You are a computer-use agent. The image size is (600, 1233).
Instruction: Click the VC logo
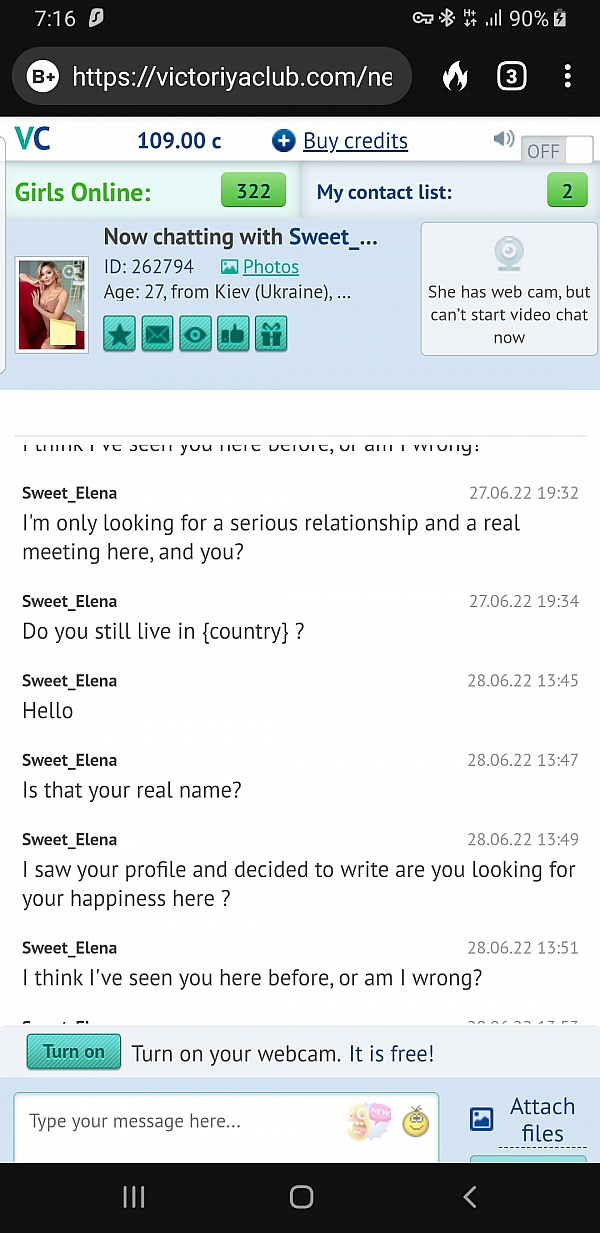(32, 139)
